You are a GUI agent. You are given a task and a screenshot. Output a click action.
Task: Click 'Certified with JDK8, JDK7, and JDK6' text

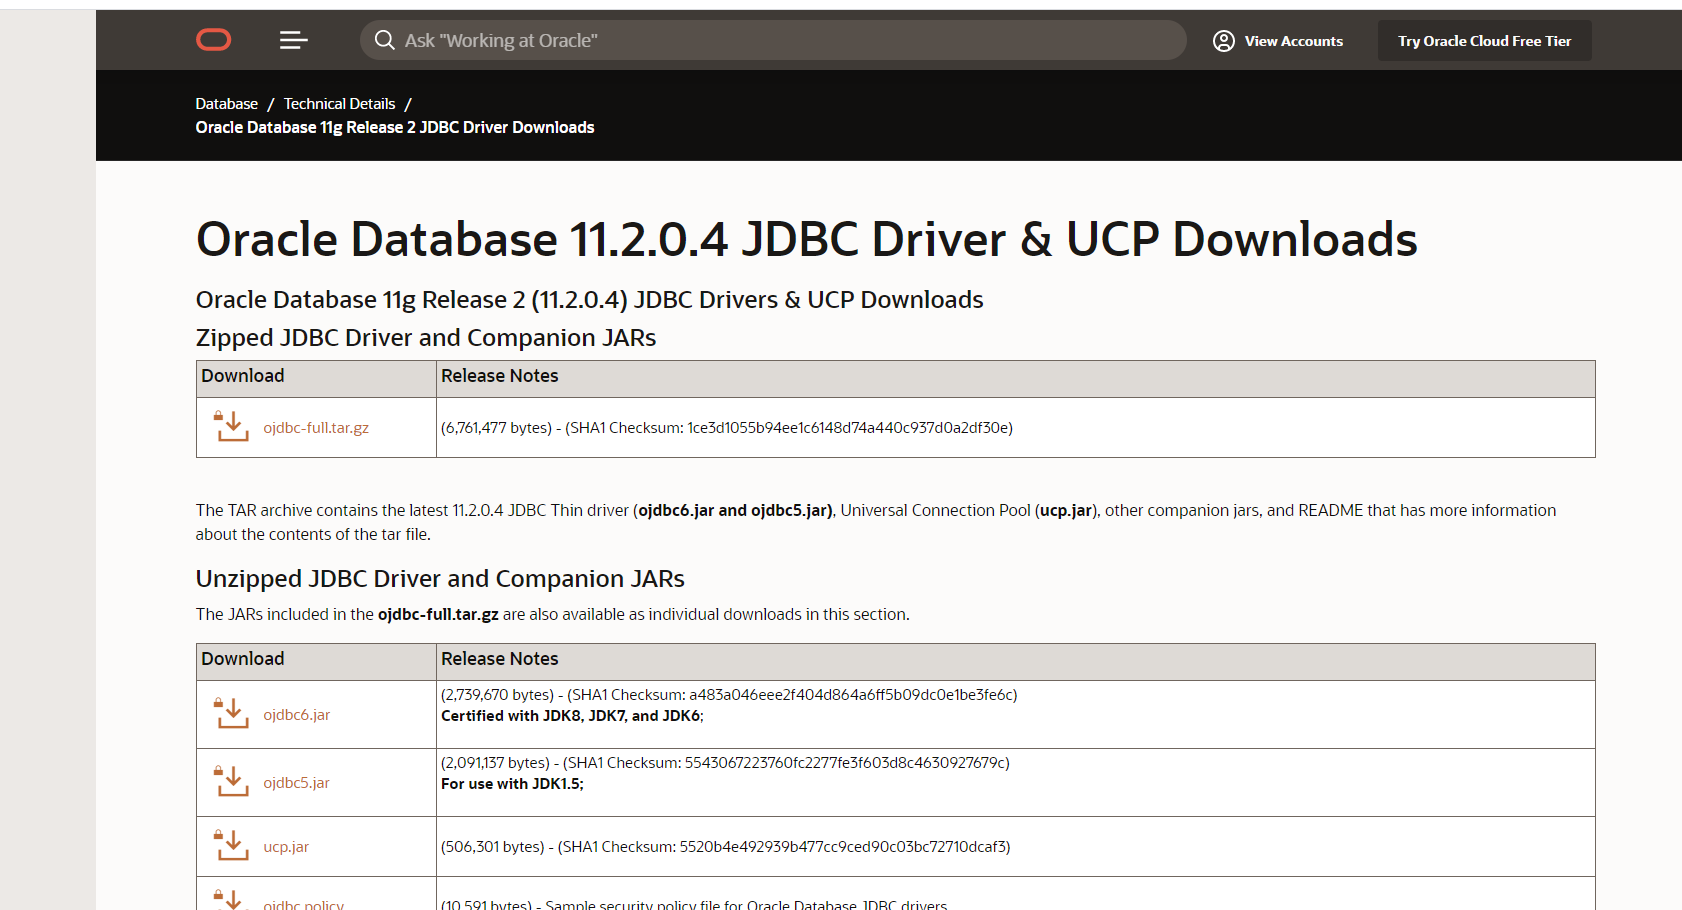572,716
